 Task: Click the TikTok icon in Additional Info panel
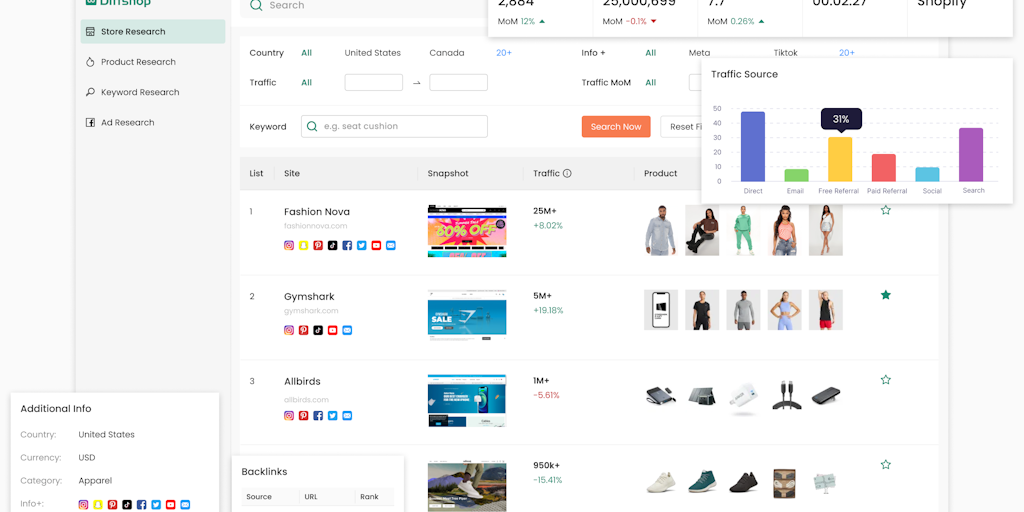point(127,505)
